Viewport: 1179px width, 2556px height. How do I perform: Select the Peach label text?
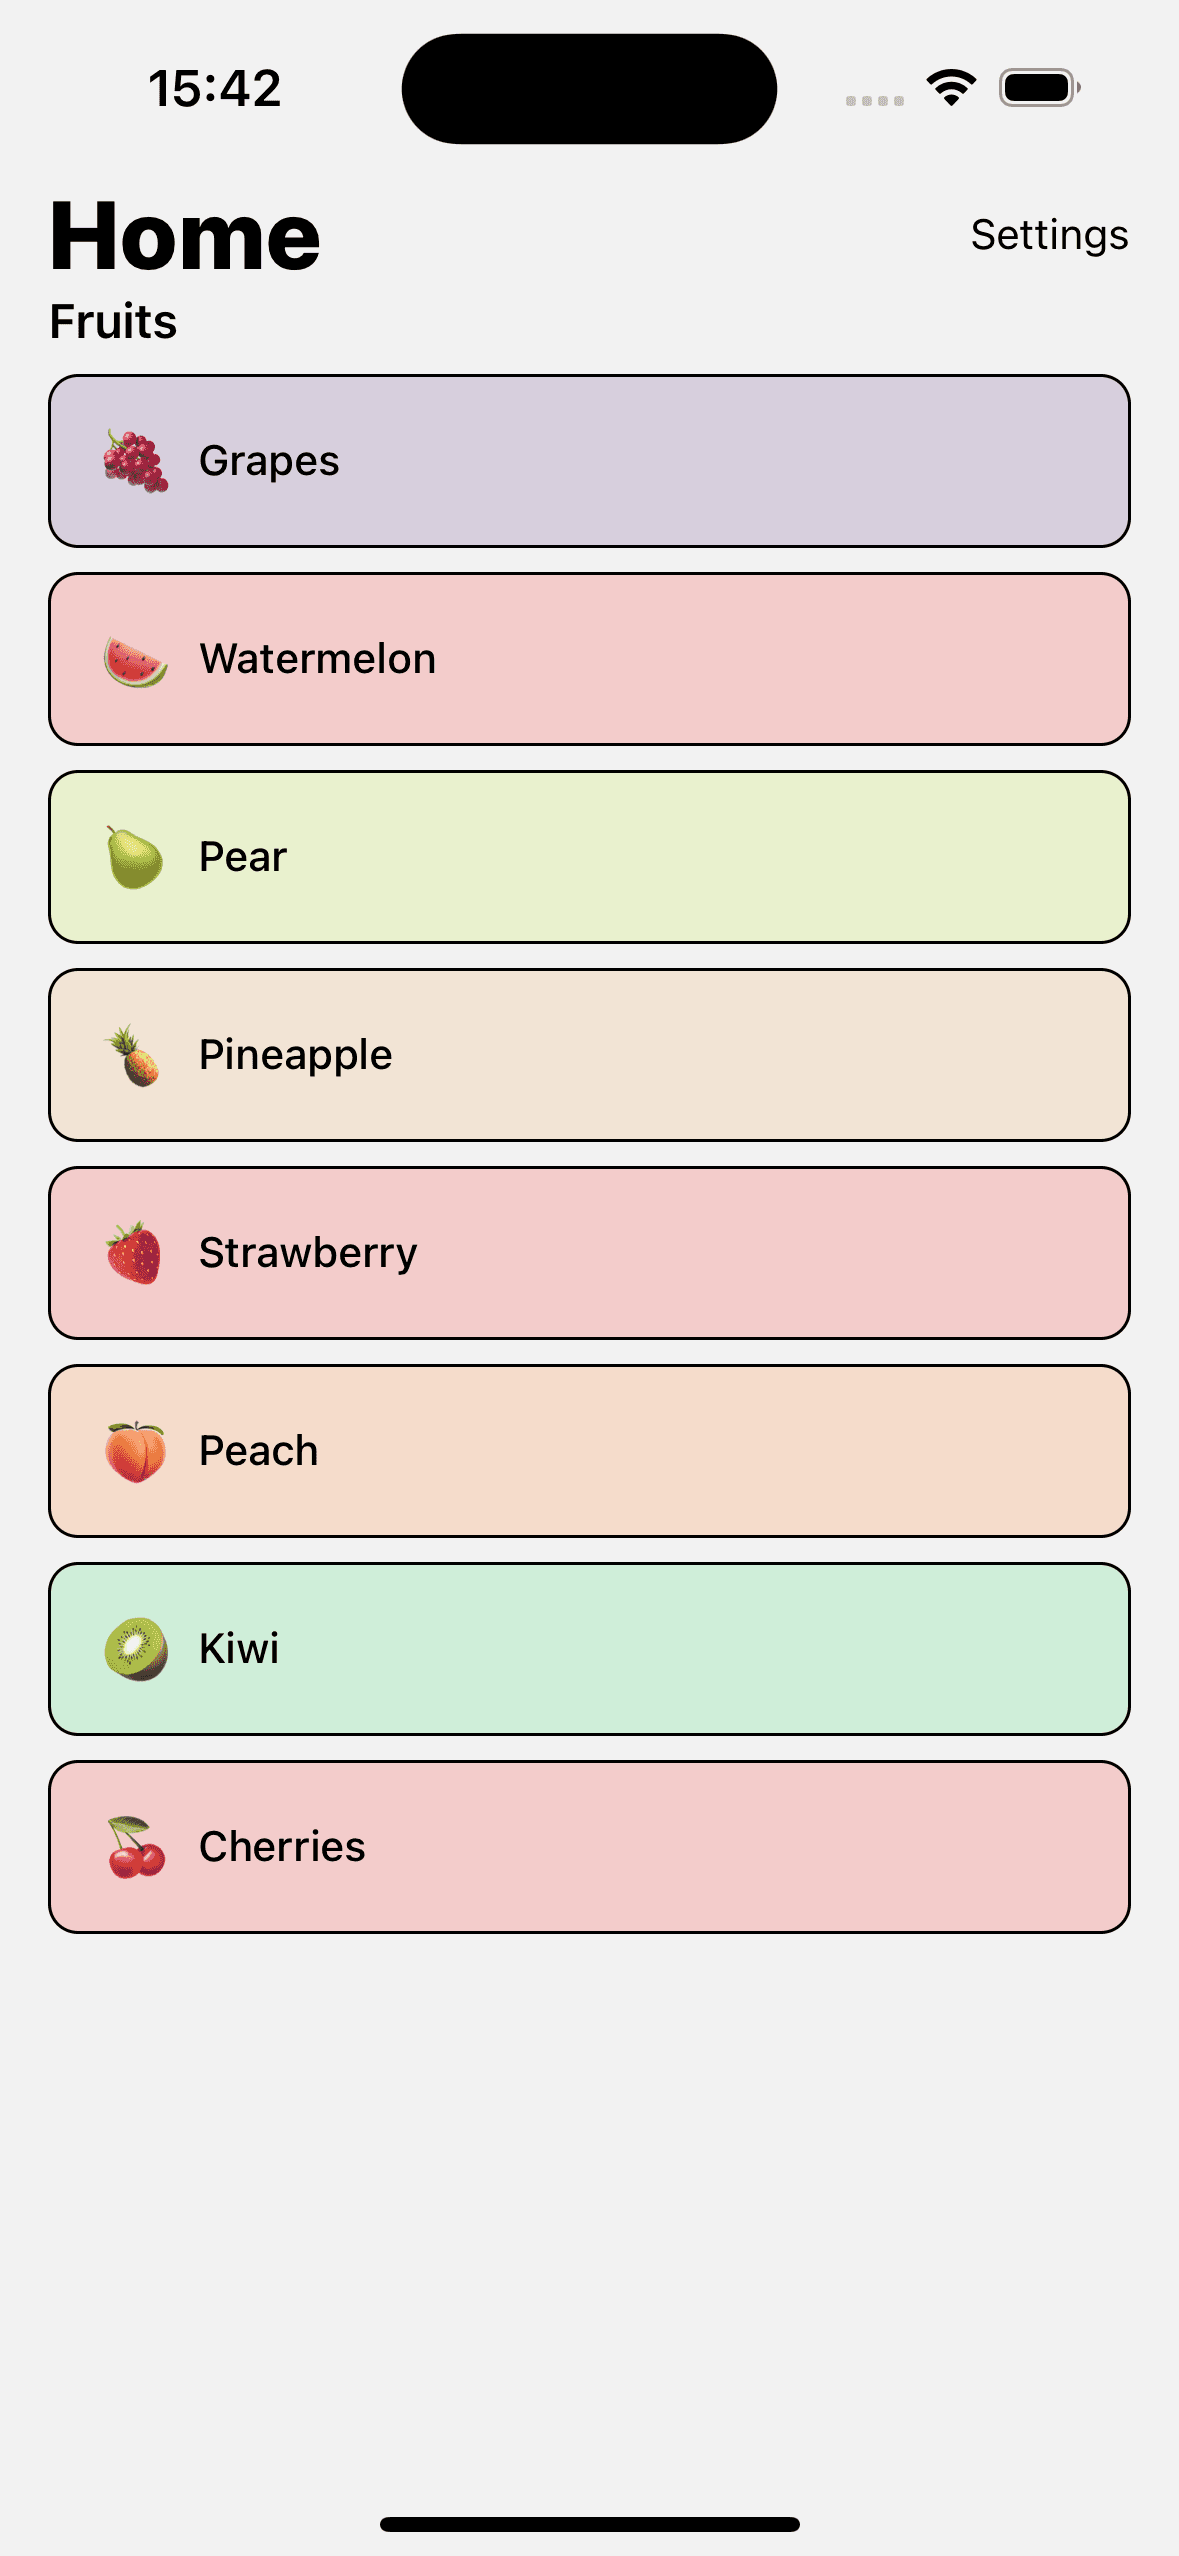[259, 1451]
